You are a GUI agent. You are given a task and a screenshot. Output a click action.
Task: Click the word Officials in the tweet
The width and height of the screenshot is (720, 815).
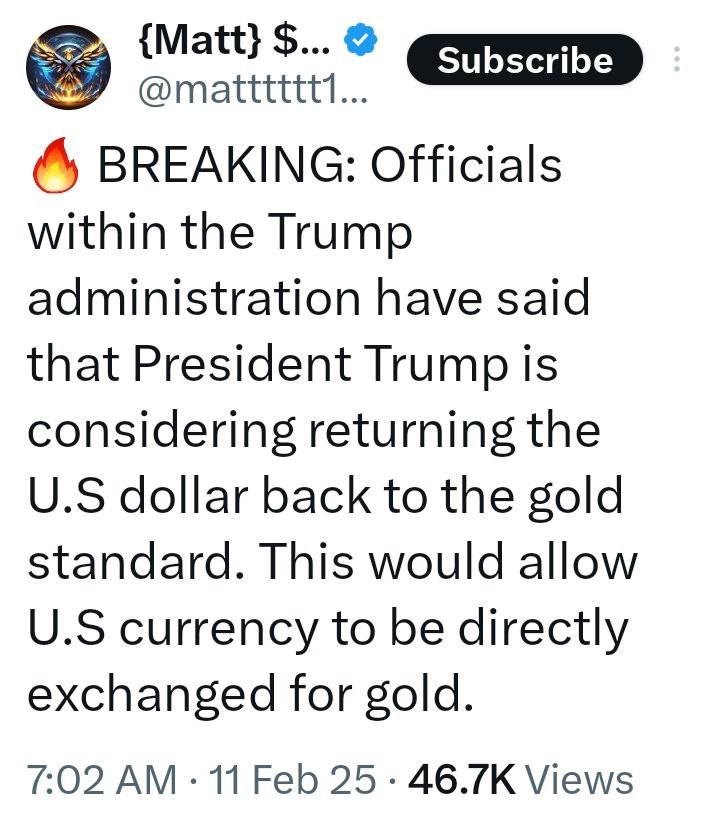tap(466, 167)
